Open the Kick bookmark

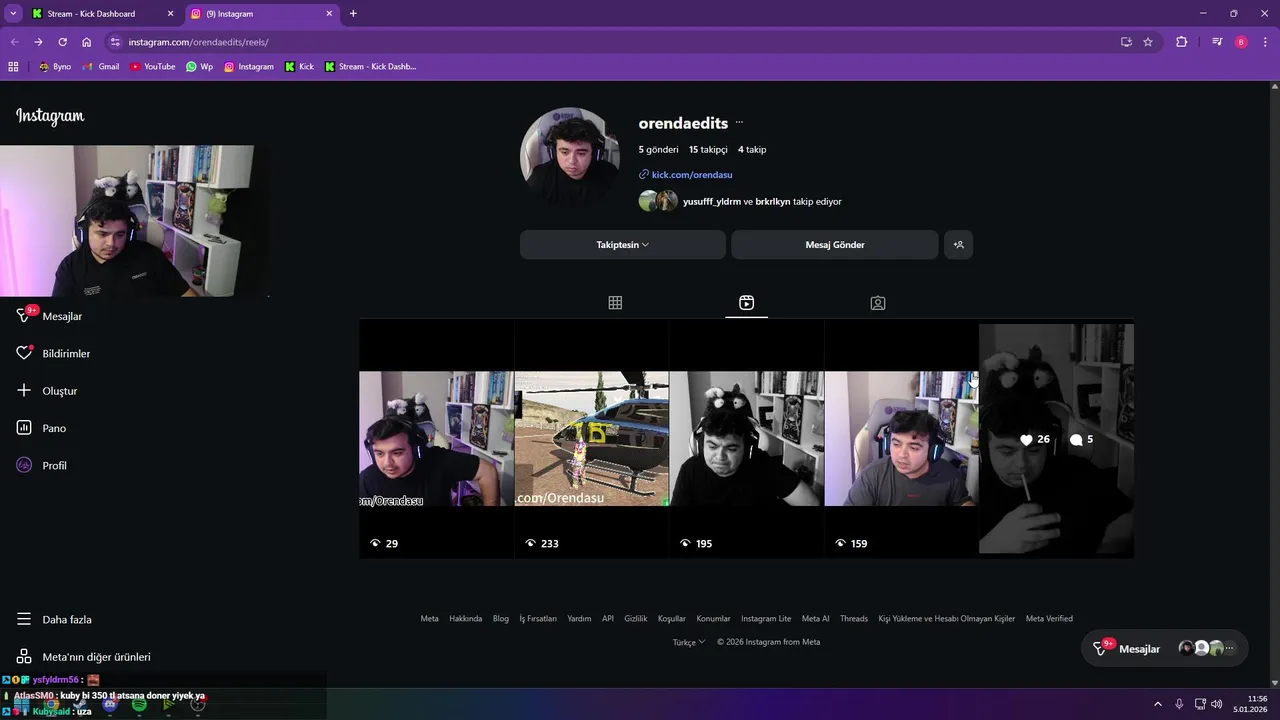(299, 67)
